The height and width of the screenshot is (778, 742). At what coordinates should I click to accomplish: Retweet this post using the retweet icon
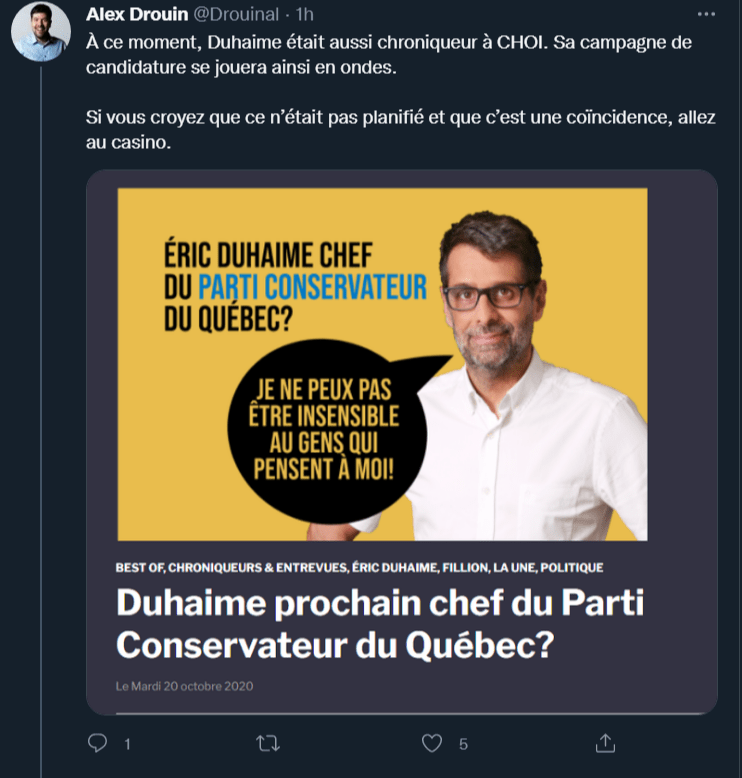pos(267,743)
